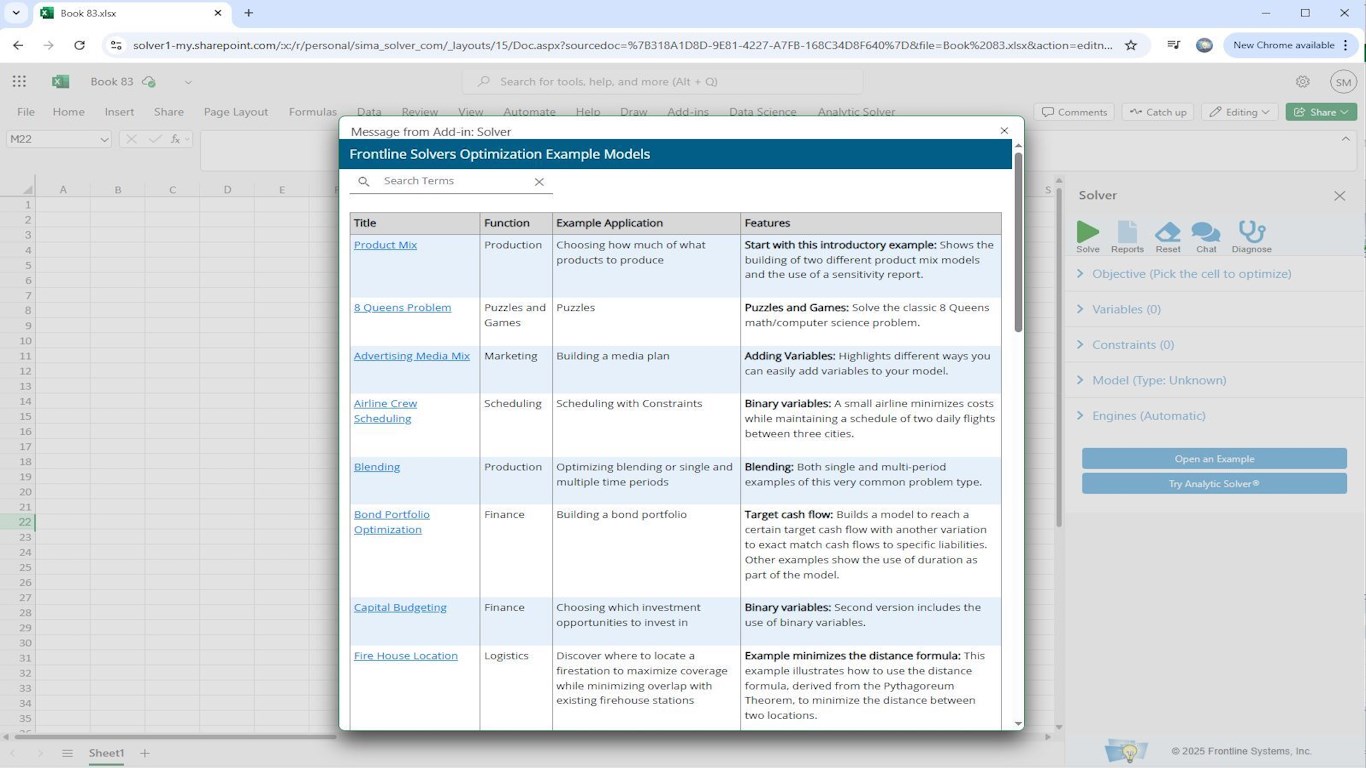Open the SM account profile avatar
Screen dimensions: 1366x768
[1343, 82]
